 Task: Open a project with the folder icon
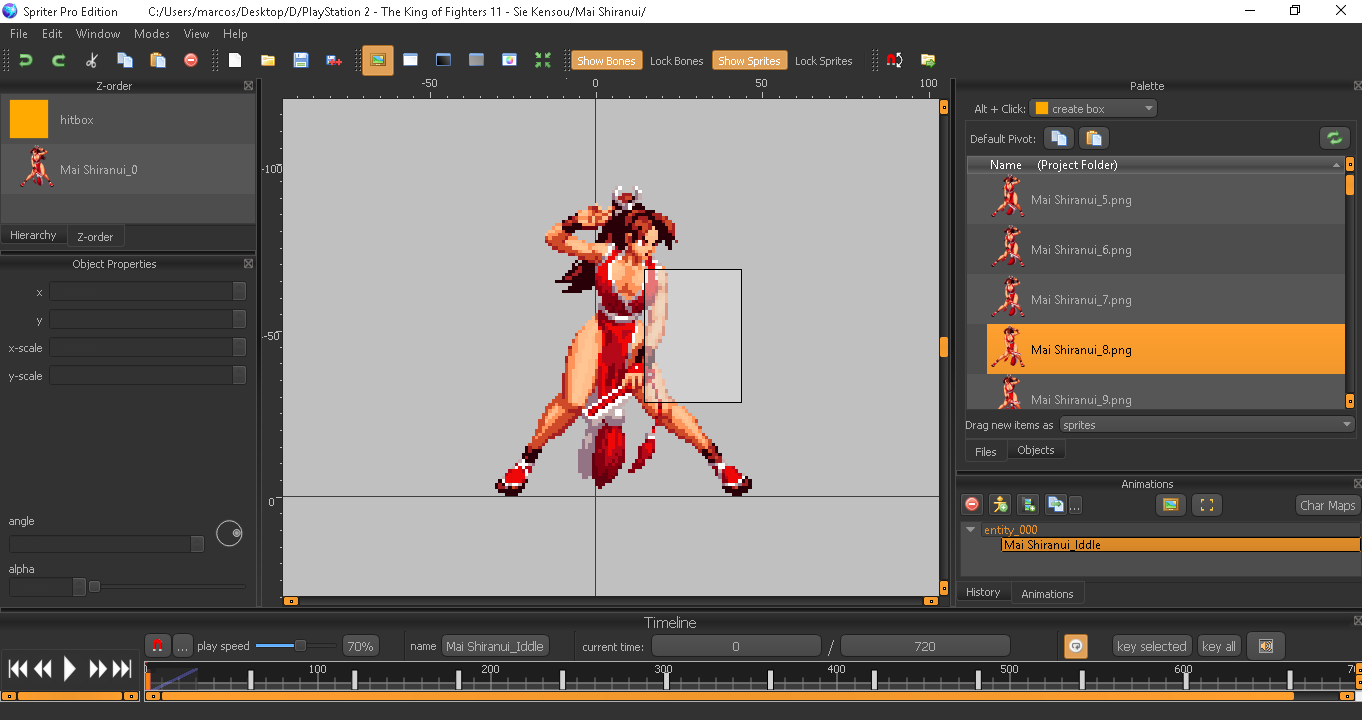pos(268,60)
